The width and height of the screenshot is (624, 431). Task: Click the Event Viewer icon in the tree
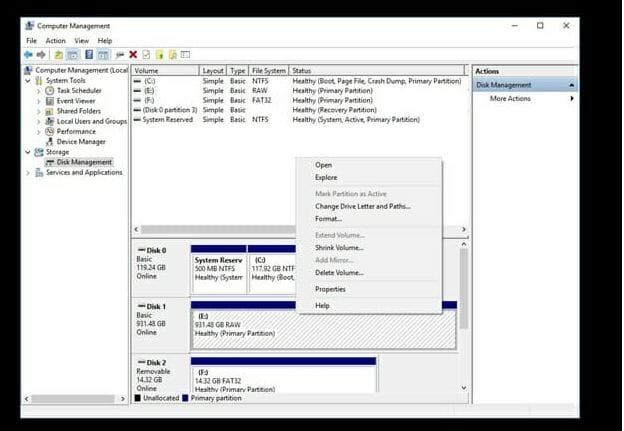pyautogui.click(x=49, y=101)
